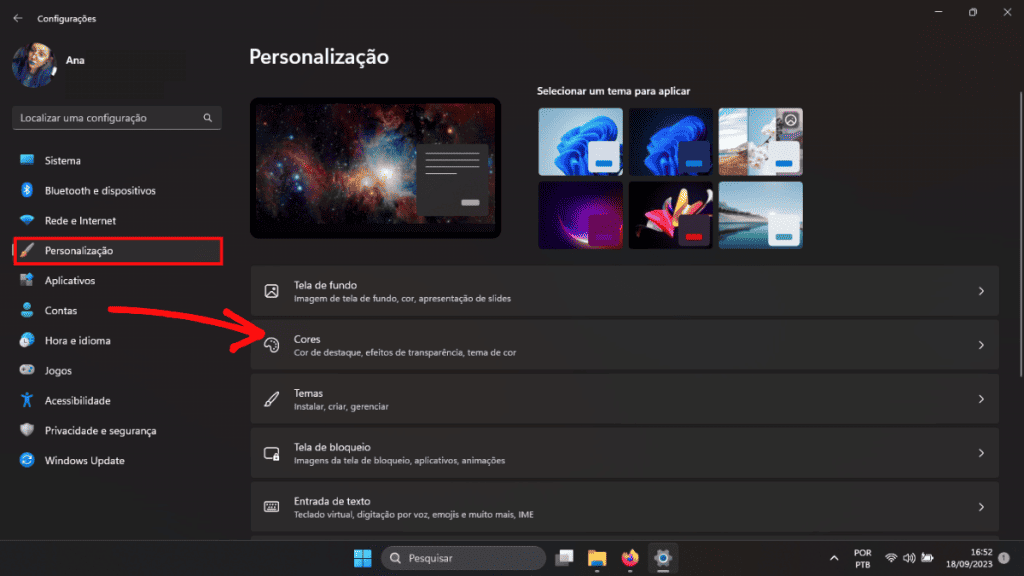Open Tela de fundo settings
Screen dimensions: 1024x576
coord(625,291)
